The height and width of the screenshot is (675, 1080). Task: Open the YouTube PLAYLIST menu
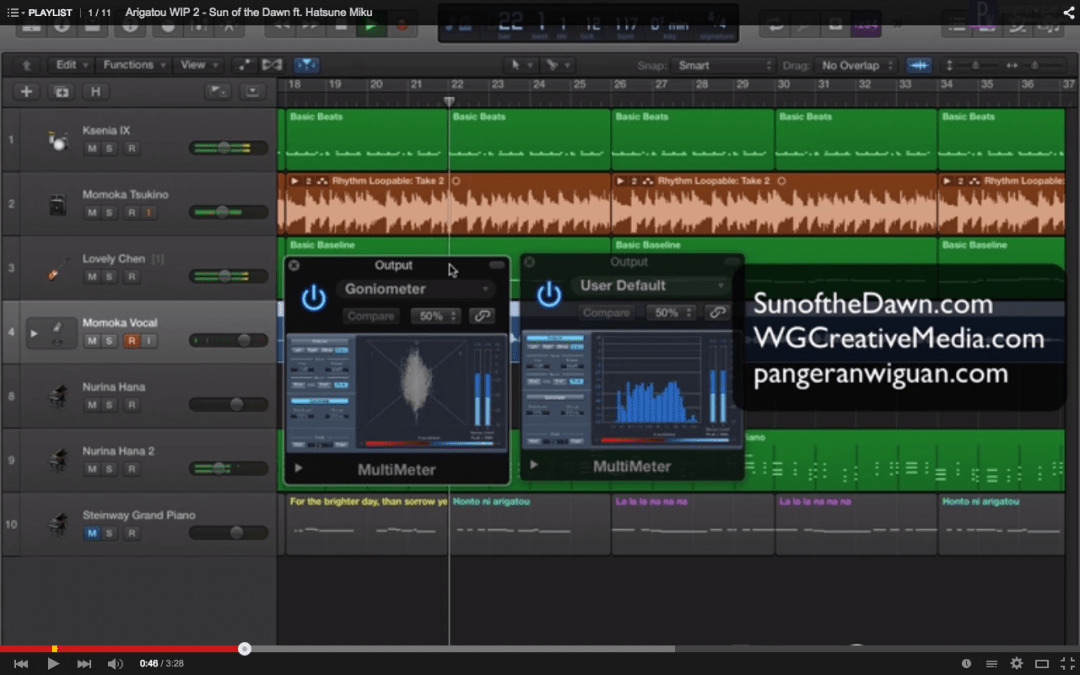point(39,12)
